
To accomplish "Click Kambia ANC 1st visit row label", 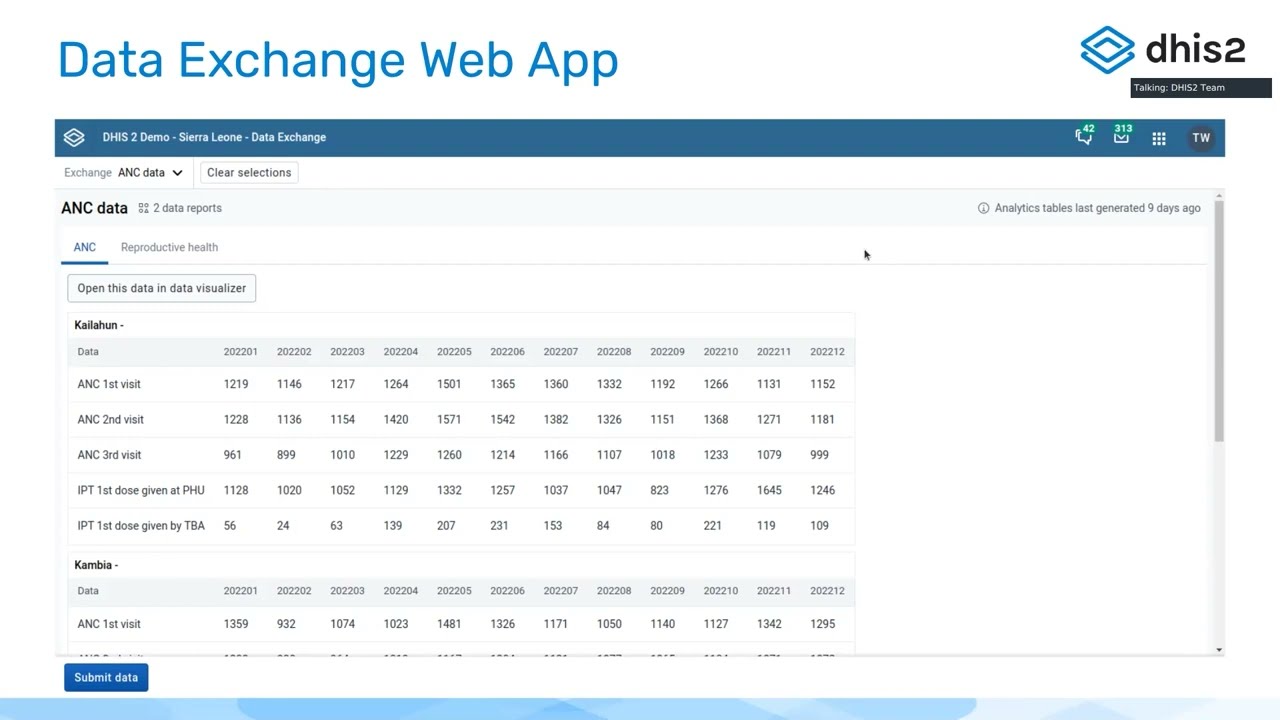I will (x=109, y=624).
